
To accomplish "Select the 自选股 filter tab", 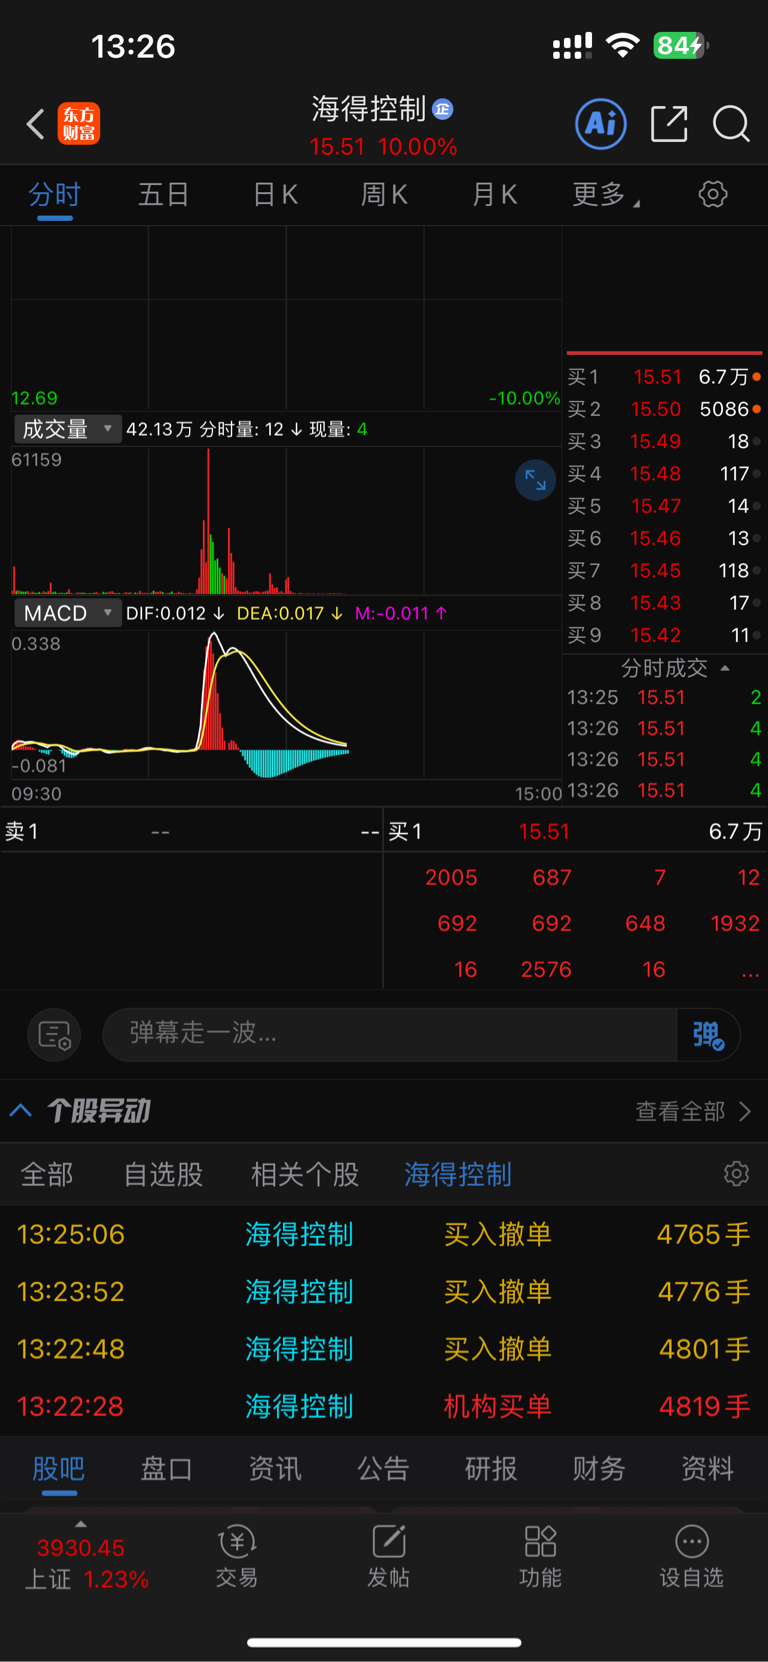I will [163, 1174].
